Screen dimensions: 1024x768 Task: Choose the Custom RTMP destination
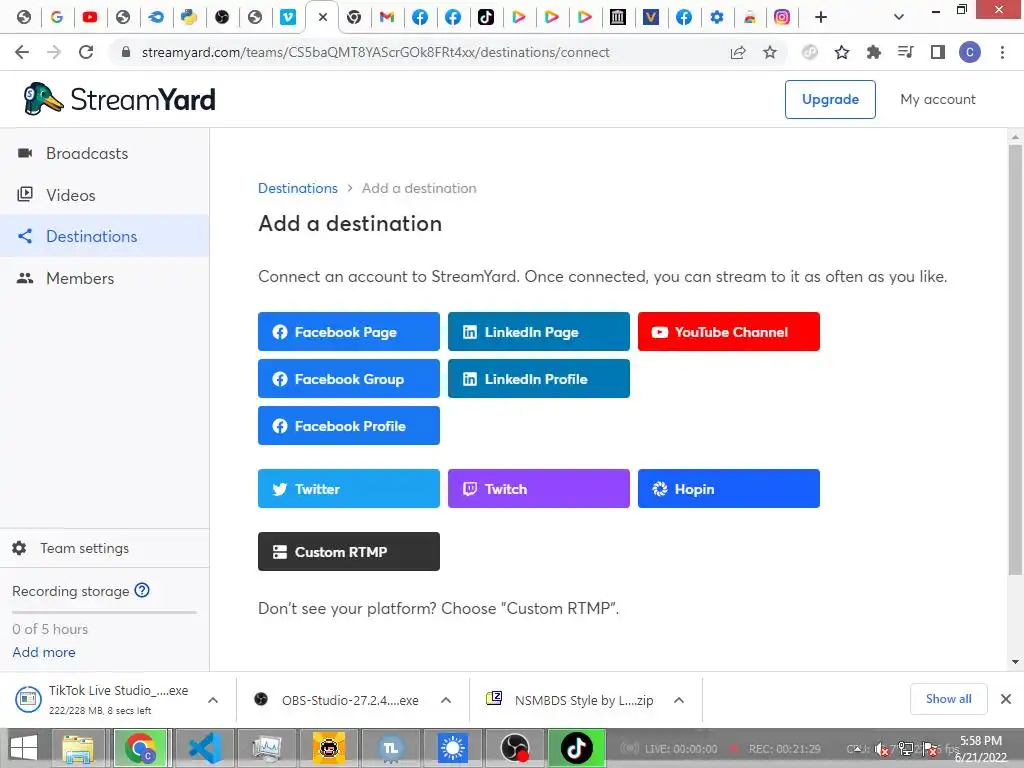tap(349, 552)
